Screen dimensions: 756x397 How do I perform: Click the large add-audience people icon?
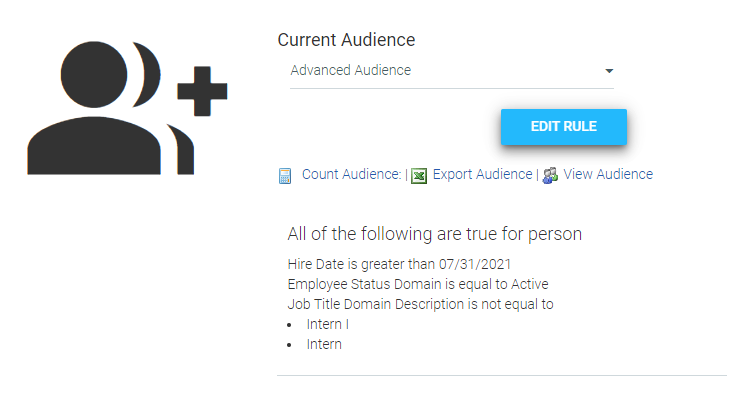[x=127, y=108]
